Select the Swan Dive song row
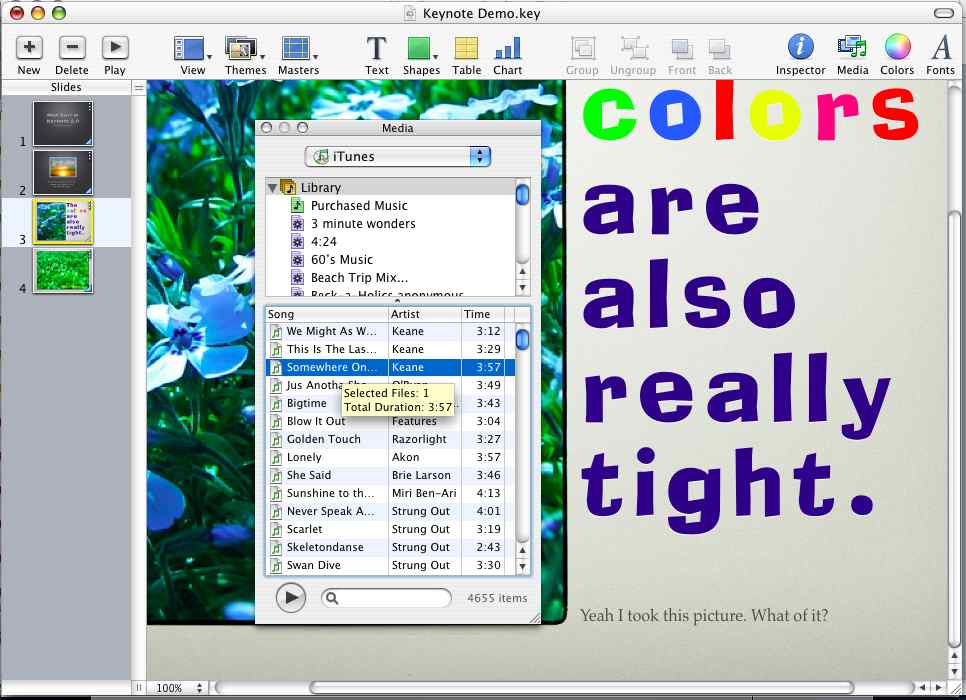This screenshot has height=700, width=966. 391,565
